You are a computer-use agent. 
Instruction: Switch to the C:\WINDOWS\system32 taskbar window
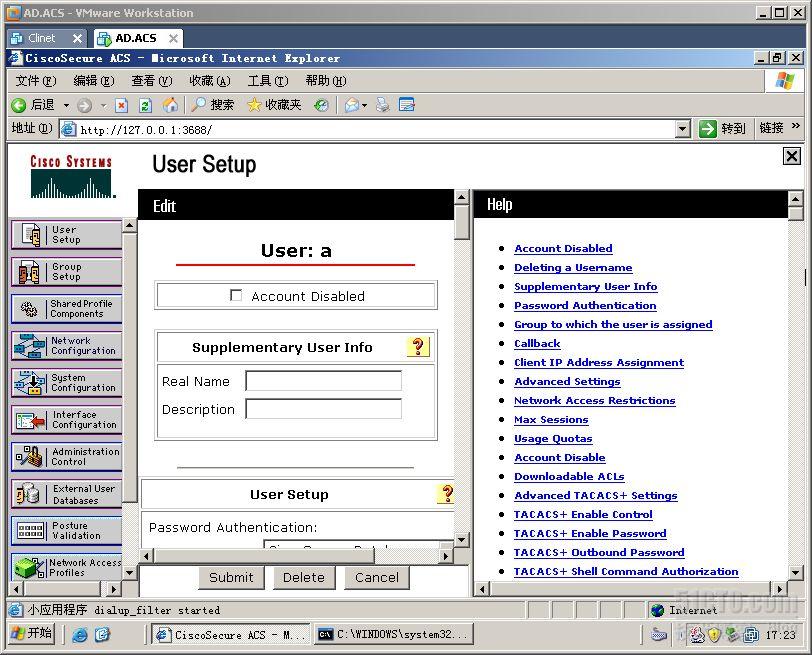tap(393, 634)
